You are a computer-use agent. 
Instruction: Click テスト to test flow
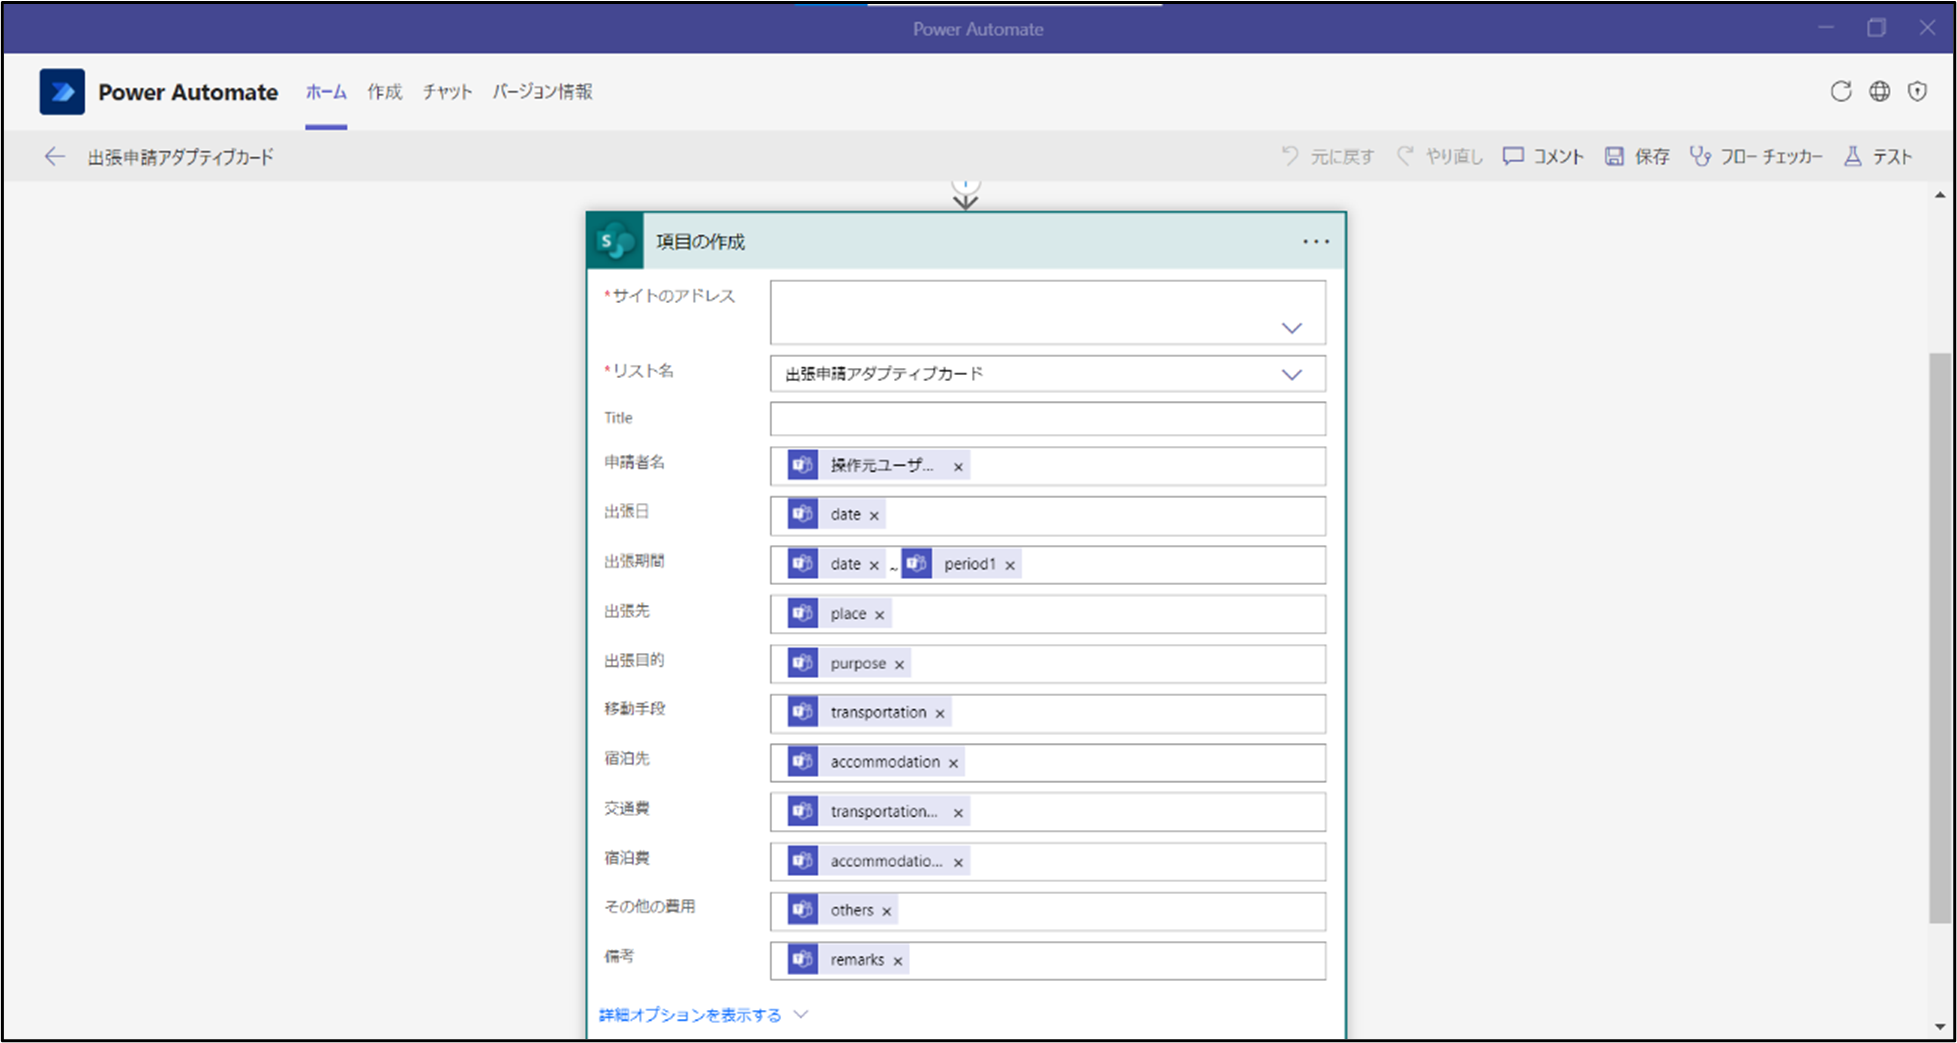(1878, 157)
